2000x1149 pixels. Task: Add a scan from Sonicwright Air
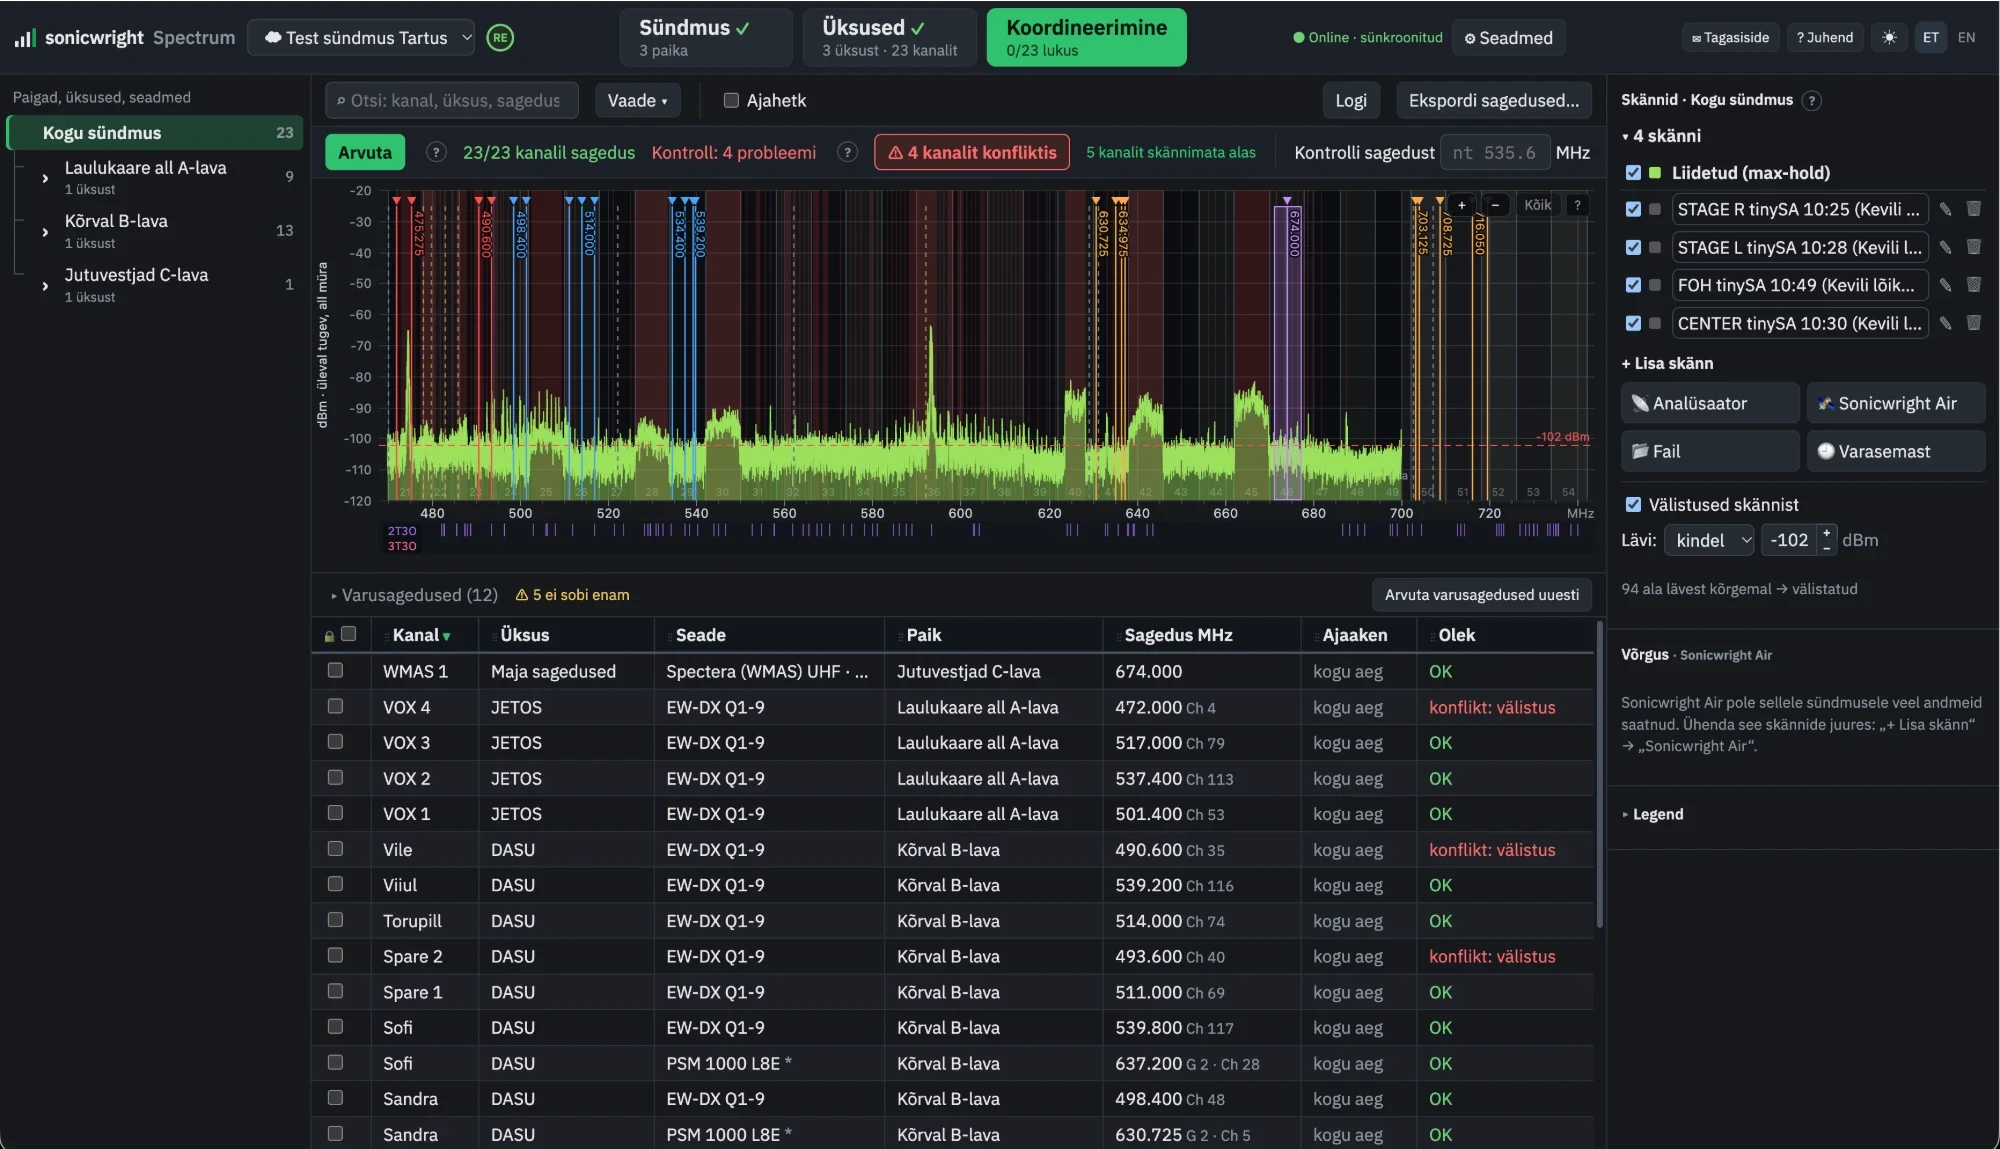point(1896,403)
